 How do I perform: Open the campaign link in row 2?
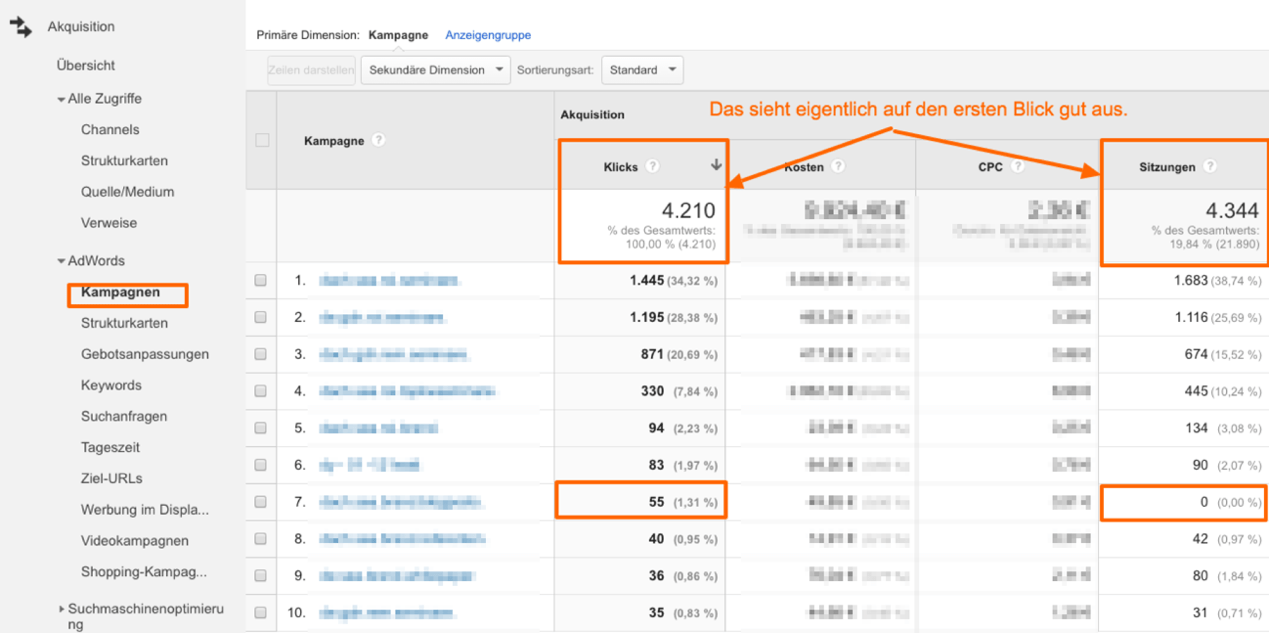[382, 318]
